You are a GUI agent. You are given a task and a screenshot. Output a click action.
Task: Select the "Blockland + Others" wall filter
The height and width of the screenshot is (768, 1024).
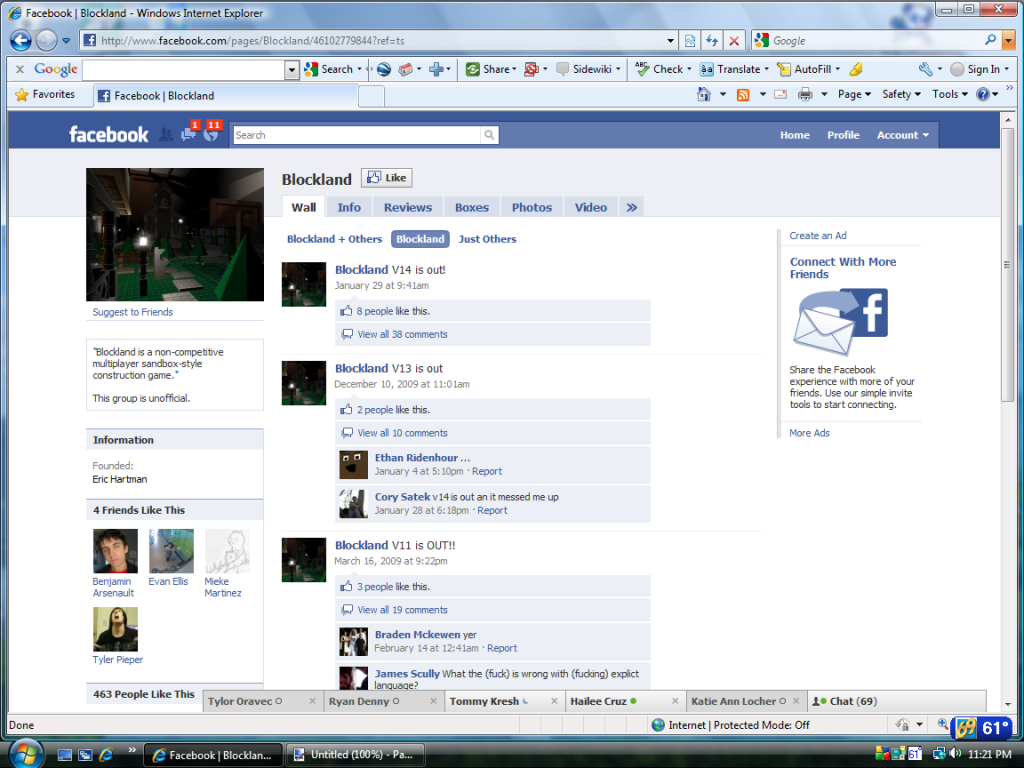334,239
